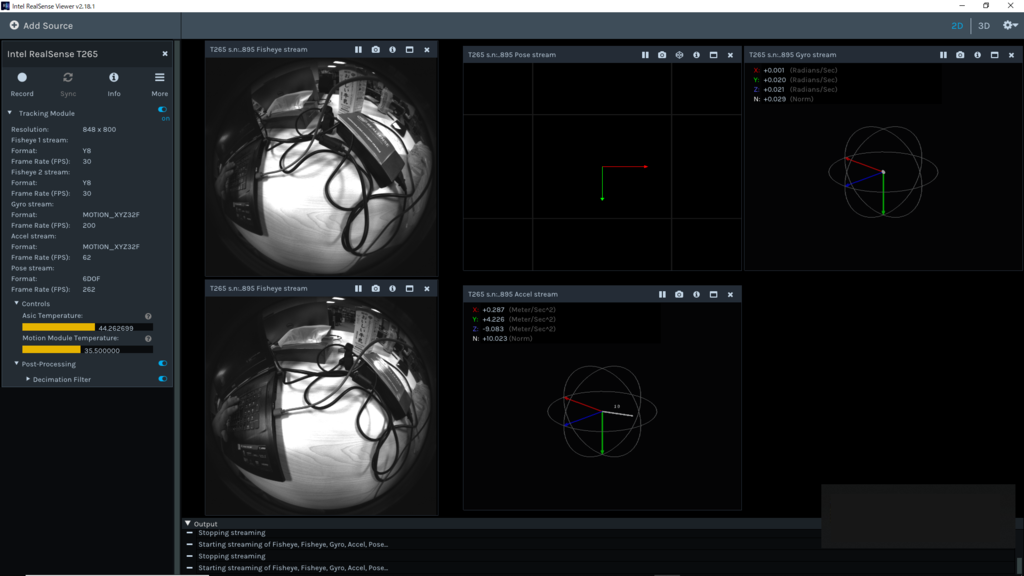Pause the bottom Fisheye stream
Screen dimensions: 1024x576
[x=358, y=288]
